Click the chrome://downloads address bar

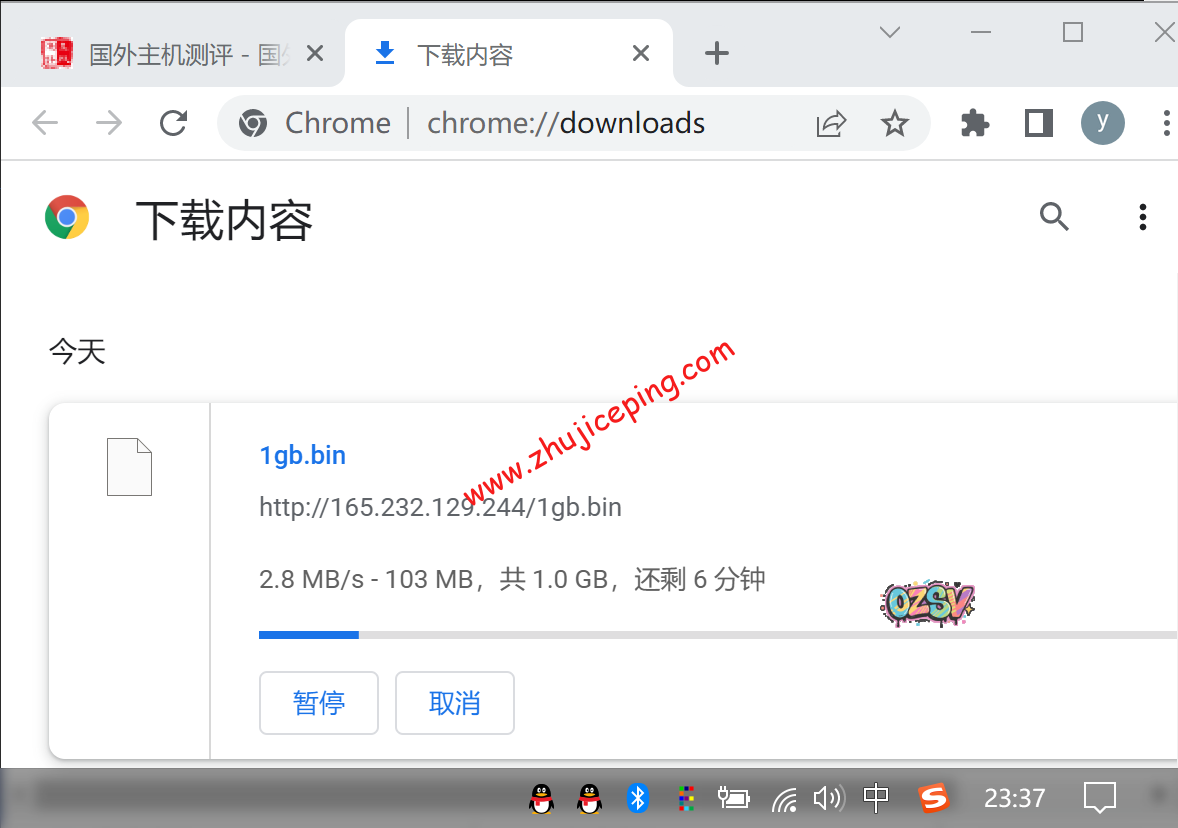click(565, 123)
